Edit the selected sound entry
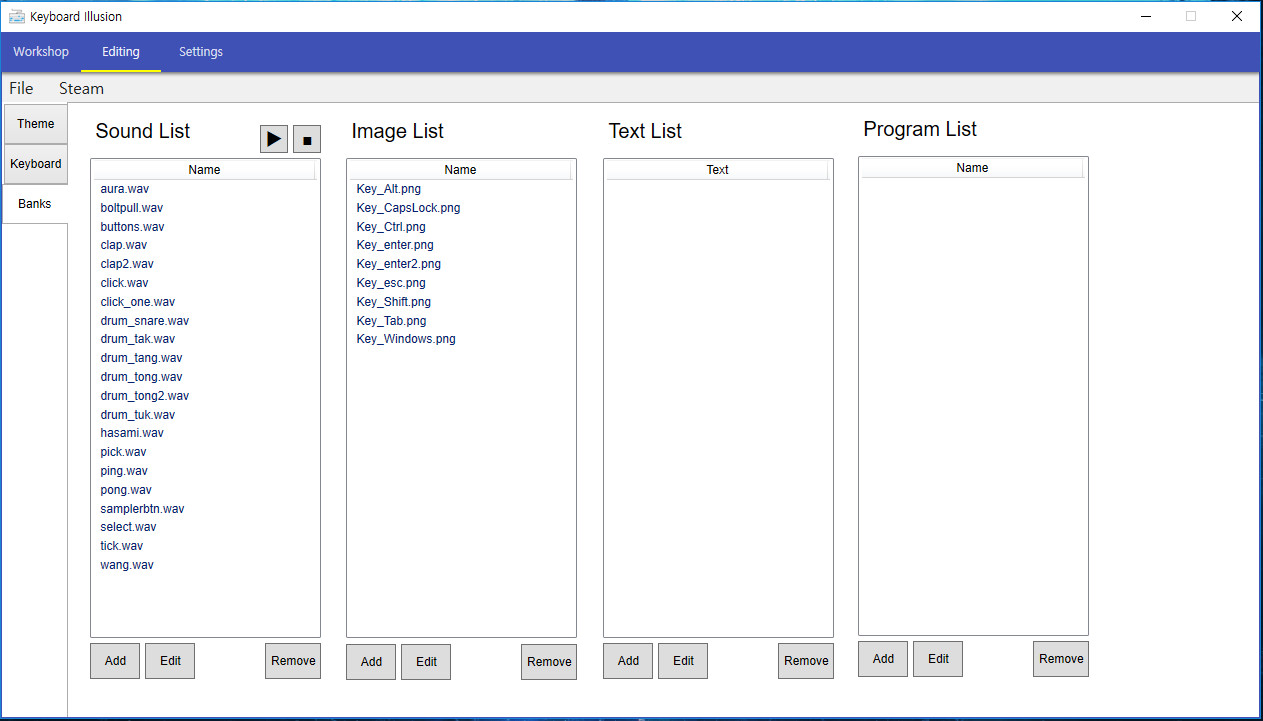Viewport: 1263px width, 721px height. (169, 660)
